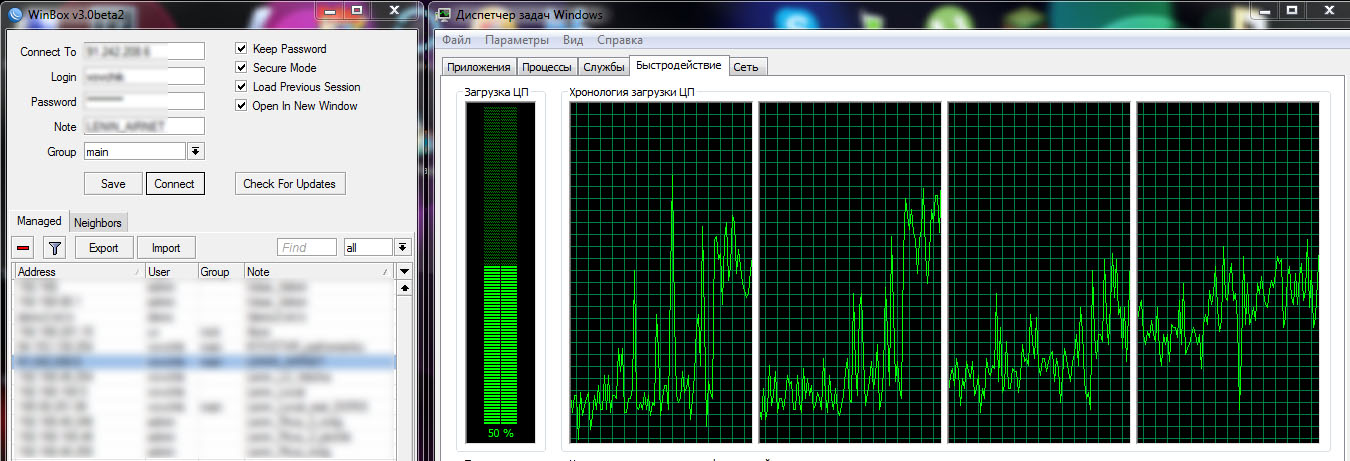Click the Password input field
Image resolution: width=1350 pixels, height=461 pixels.
(144, 101)
